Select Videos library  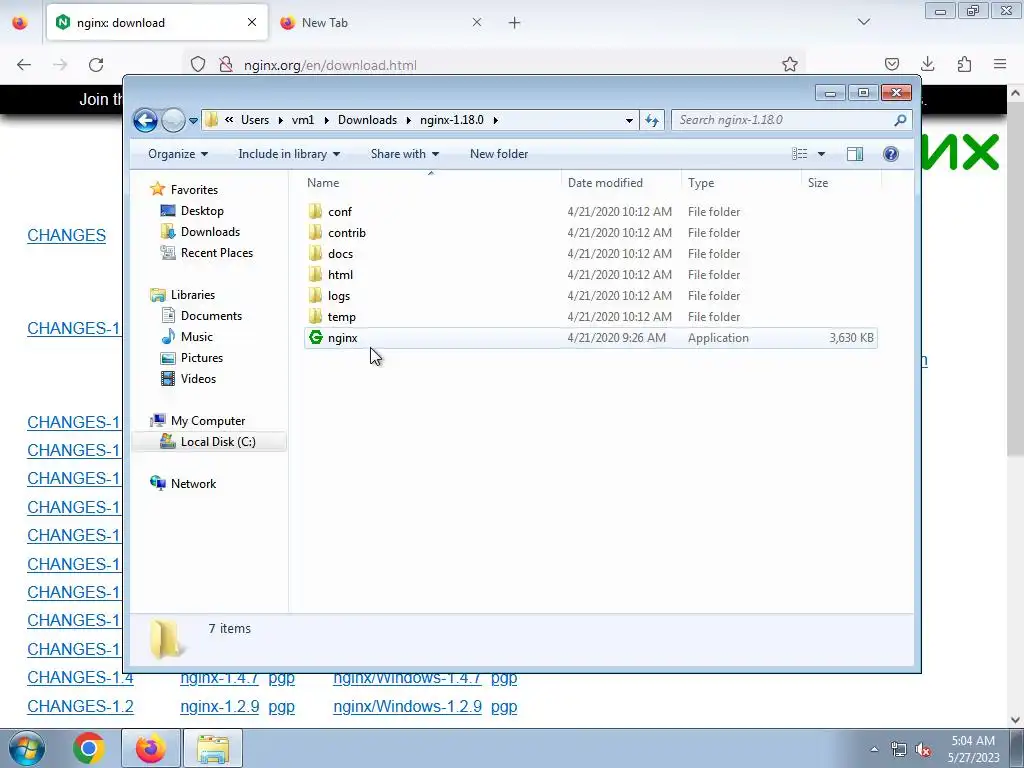coord(198,378)
